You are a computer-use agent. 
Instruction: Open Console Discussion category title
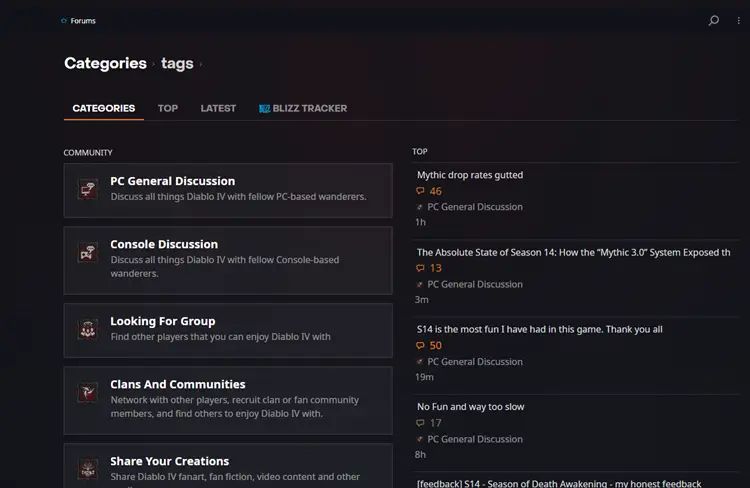164,244
